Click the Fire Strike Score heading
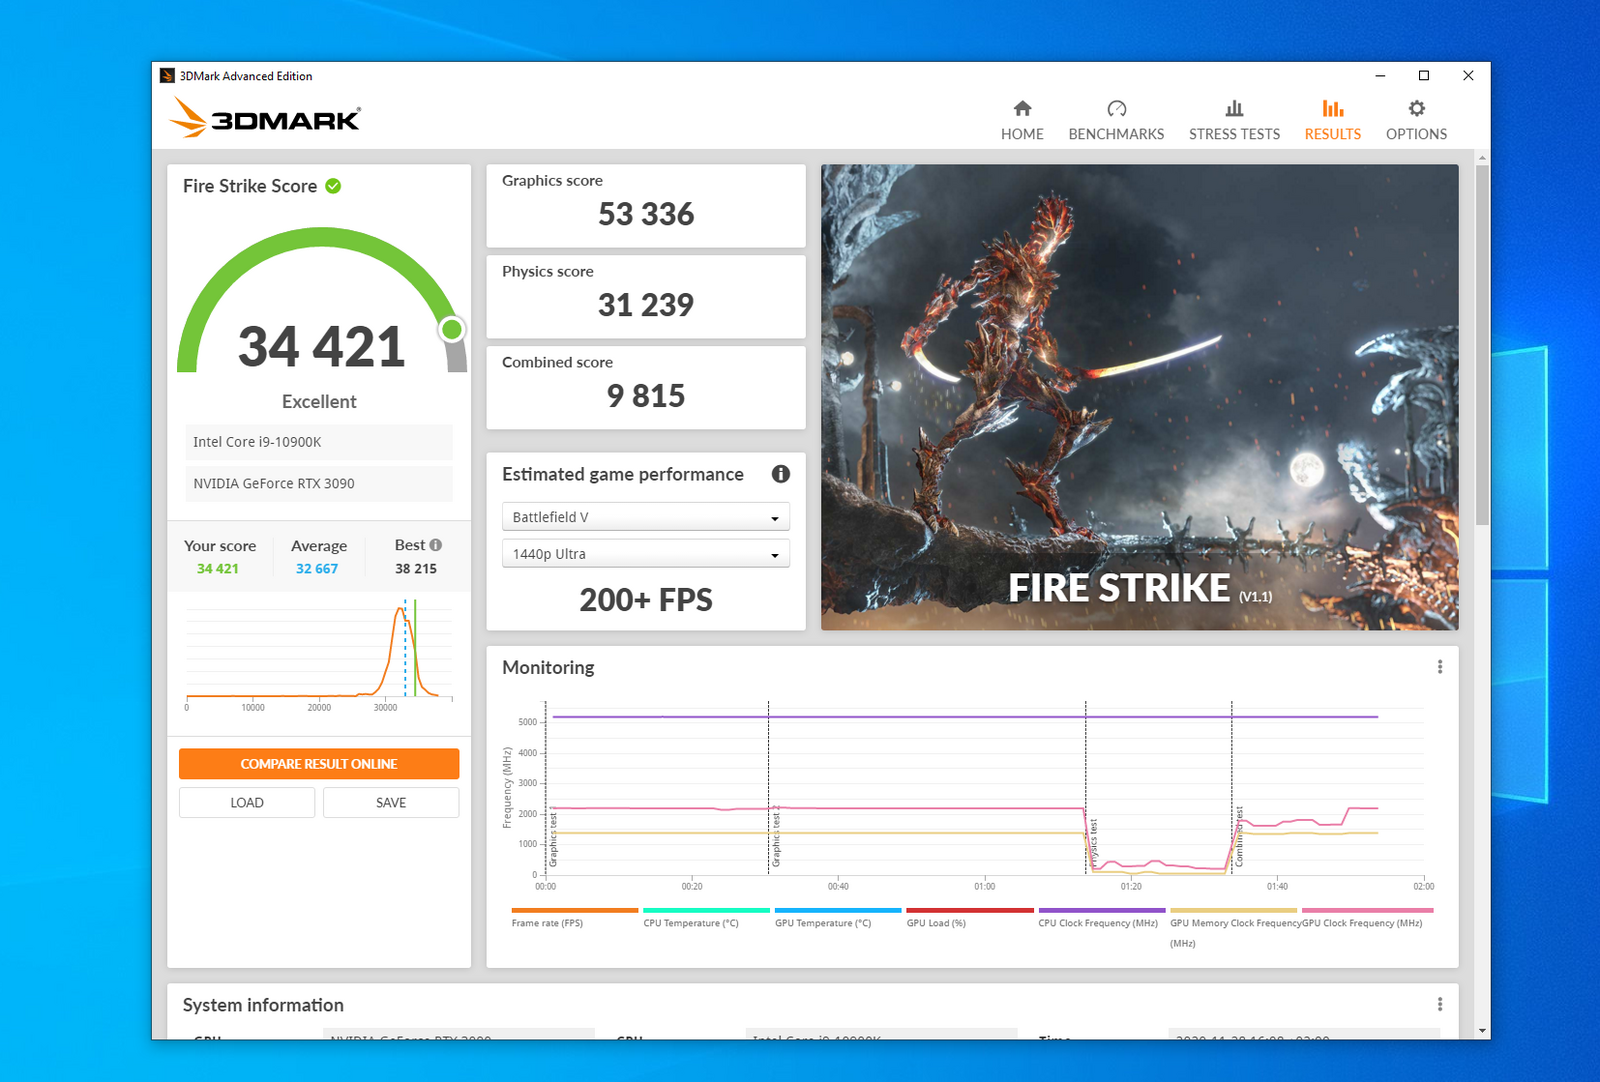 click(250, 186)
